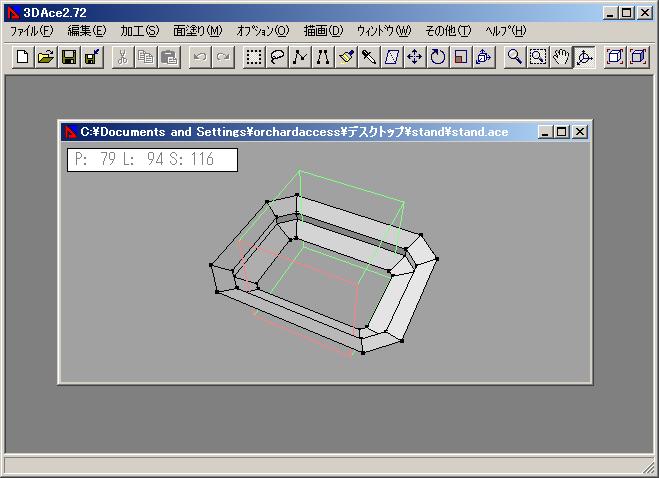Select the hand pan tool
659x478 pixels.
coord(561,57)
